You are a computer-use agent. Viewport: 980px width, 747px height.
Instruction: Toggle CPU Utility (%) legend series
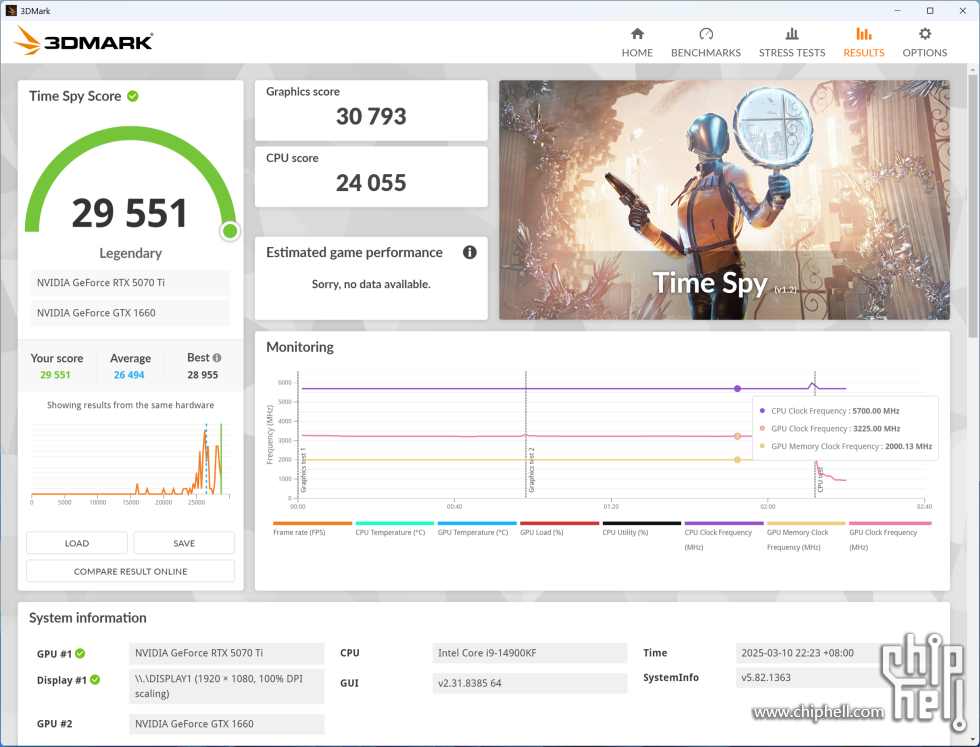[641, 529]
